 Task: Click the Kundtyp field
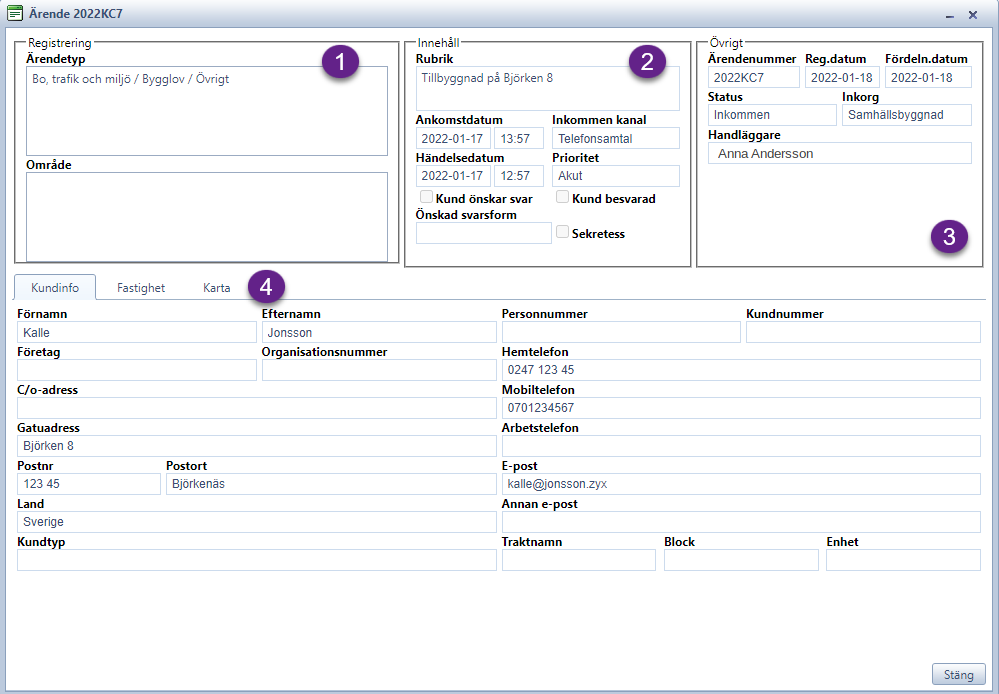[257, 560]
